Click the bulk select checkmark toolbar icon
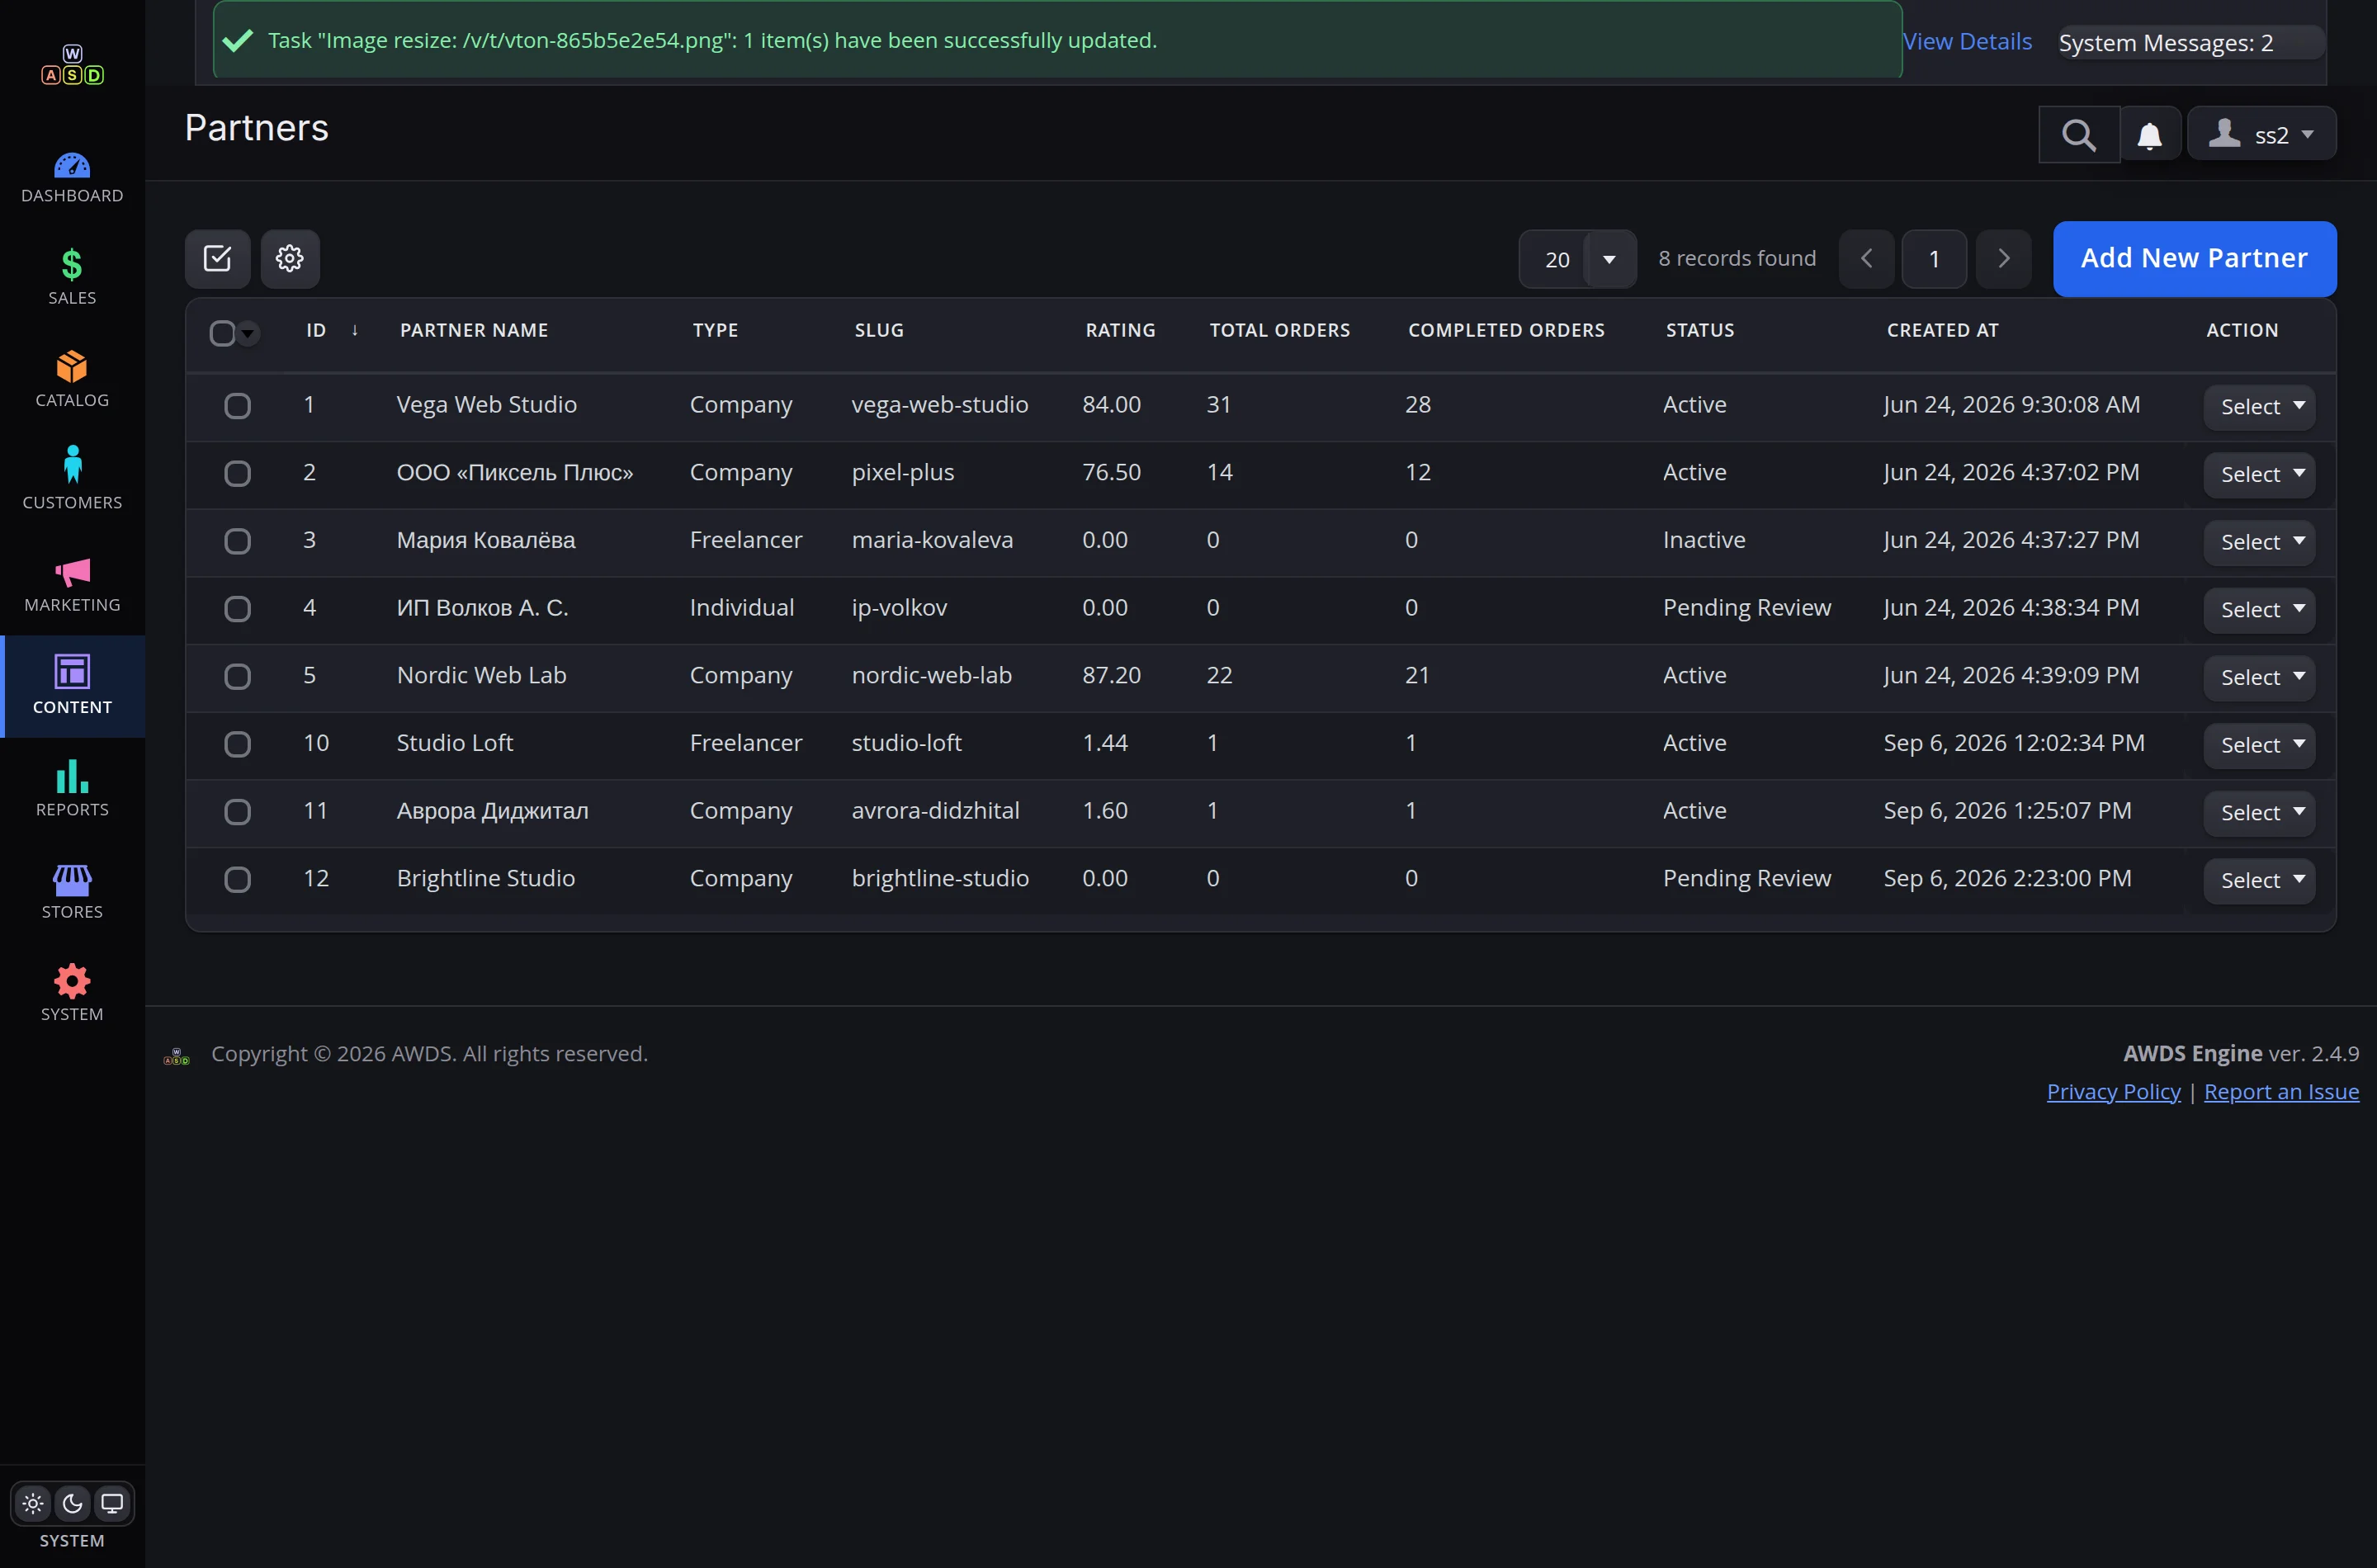 [x=217, y=259]
